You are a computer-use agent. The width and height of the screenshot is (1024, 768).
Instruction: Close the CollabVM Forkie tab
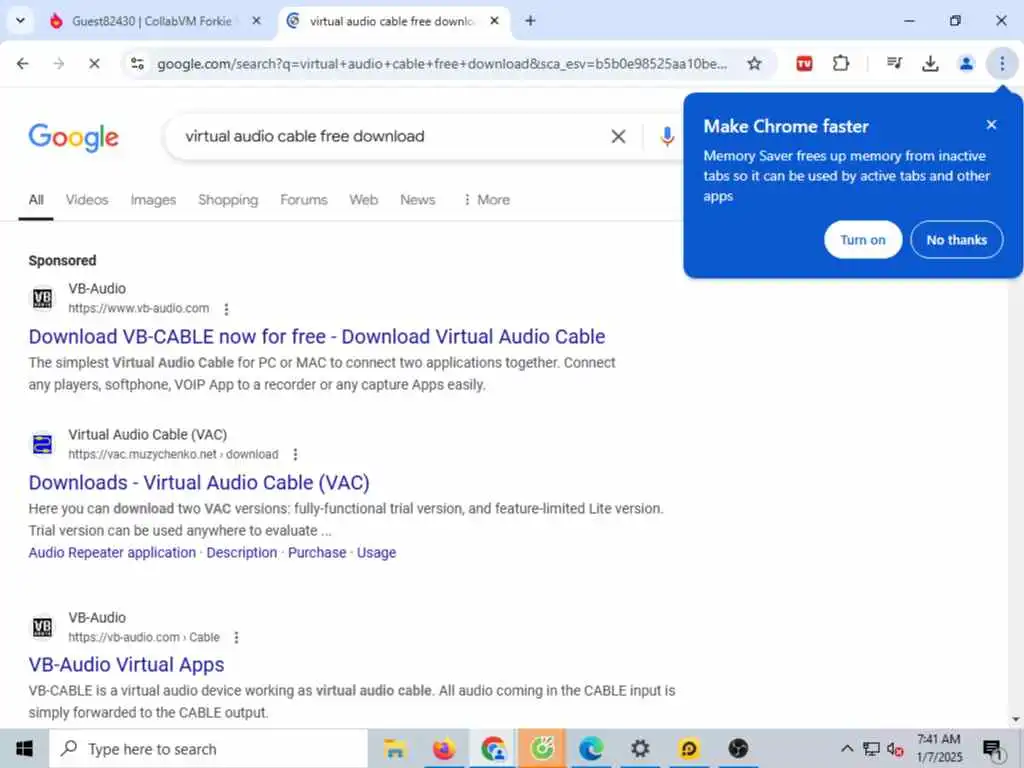(257, 21)
